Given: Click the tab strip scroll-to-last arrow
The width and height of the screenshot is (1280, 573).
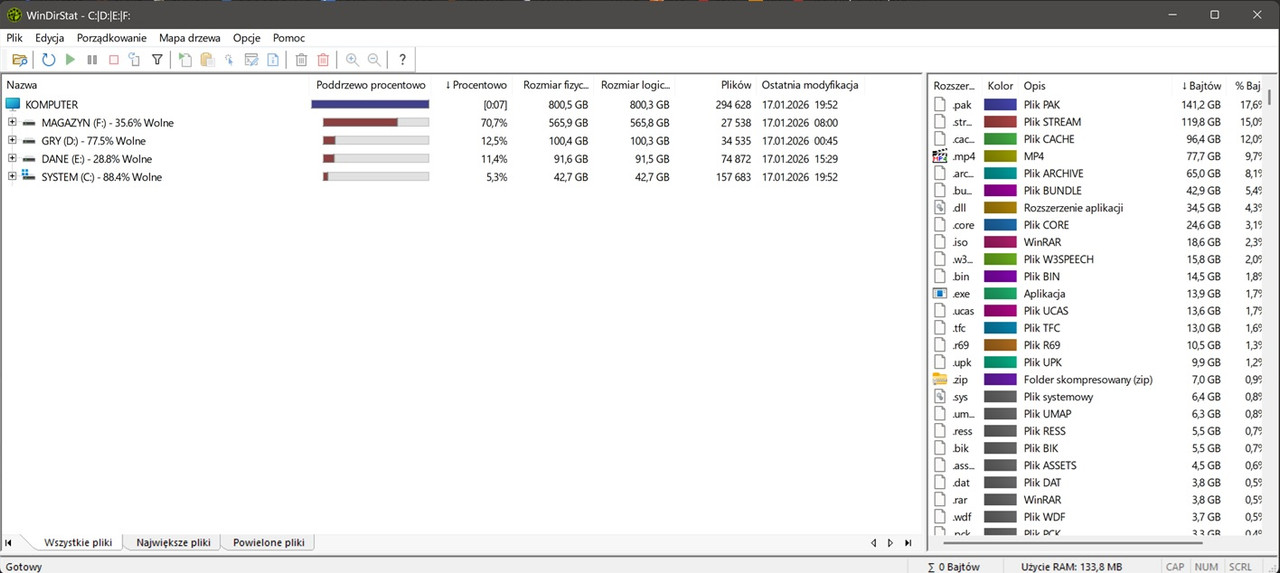Looking at the screenshot, I should point(908,543).
